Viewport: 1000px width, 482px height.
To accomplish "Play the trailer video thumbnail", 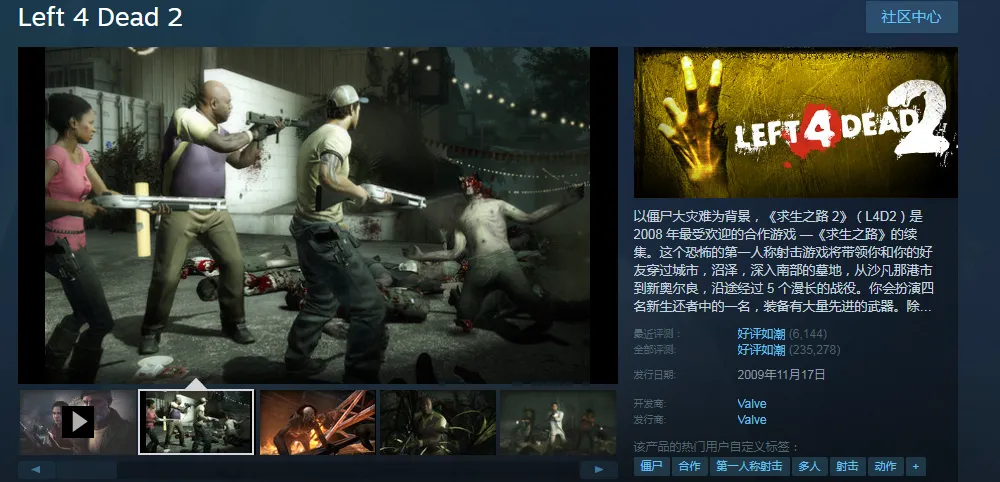I will pyautogui.click(x=78, y=422).
